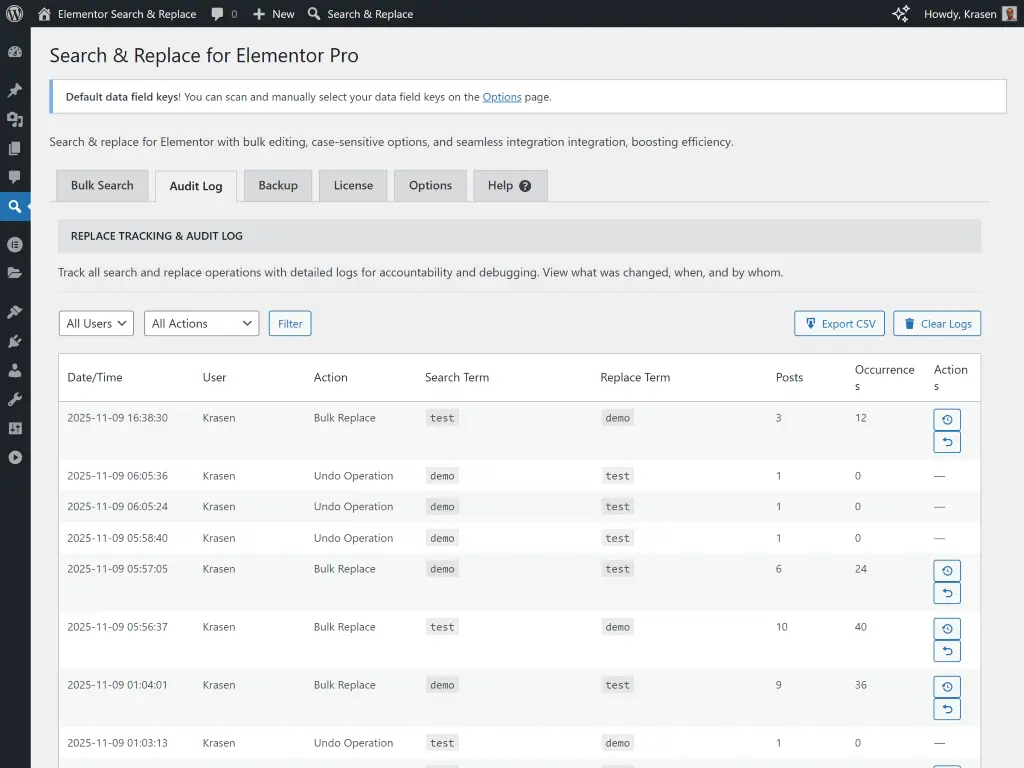This screenshot has height=768, width=1024.
Task: Click the history clock icon on the 05:57:05 row
Action: pyautogui.click(x=947, y=570)
